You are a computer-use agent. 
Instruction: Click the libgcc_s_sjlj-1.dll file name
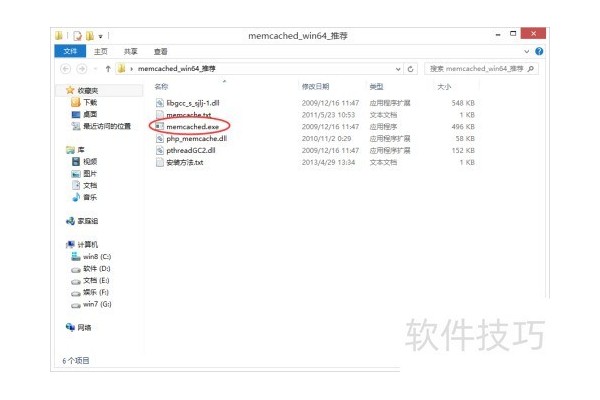point(192,103)
